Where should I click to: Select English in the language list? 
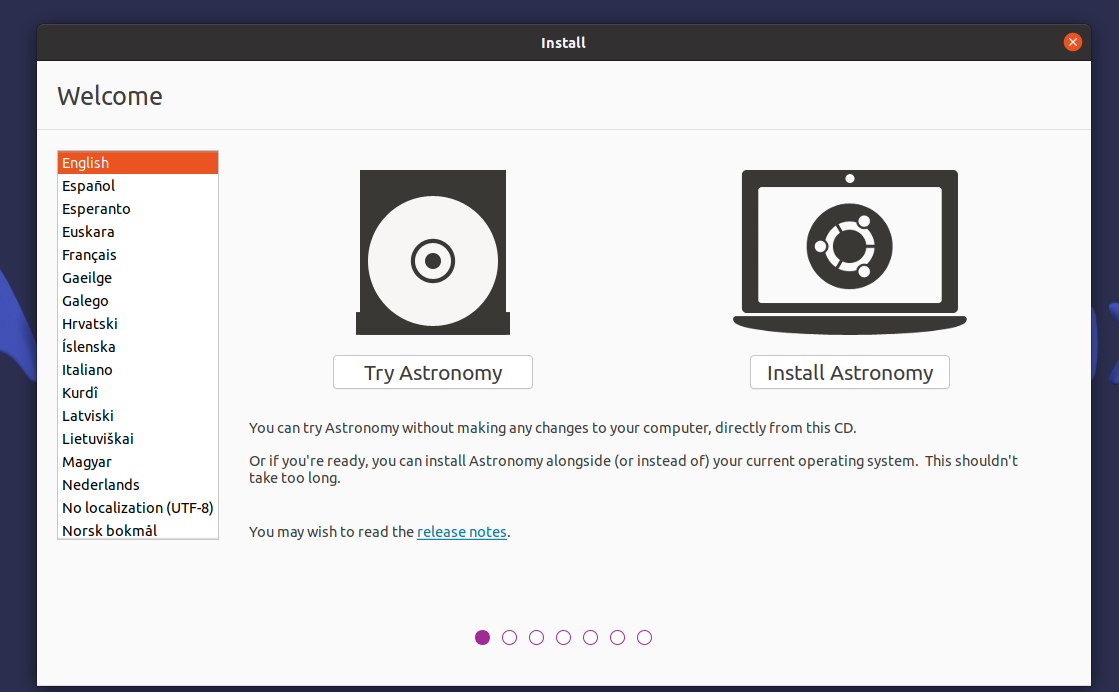click(138, 163)
